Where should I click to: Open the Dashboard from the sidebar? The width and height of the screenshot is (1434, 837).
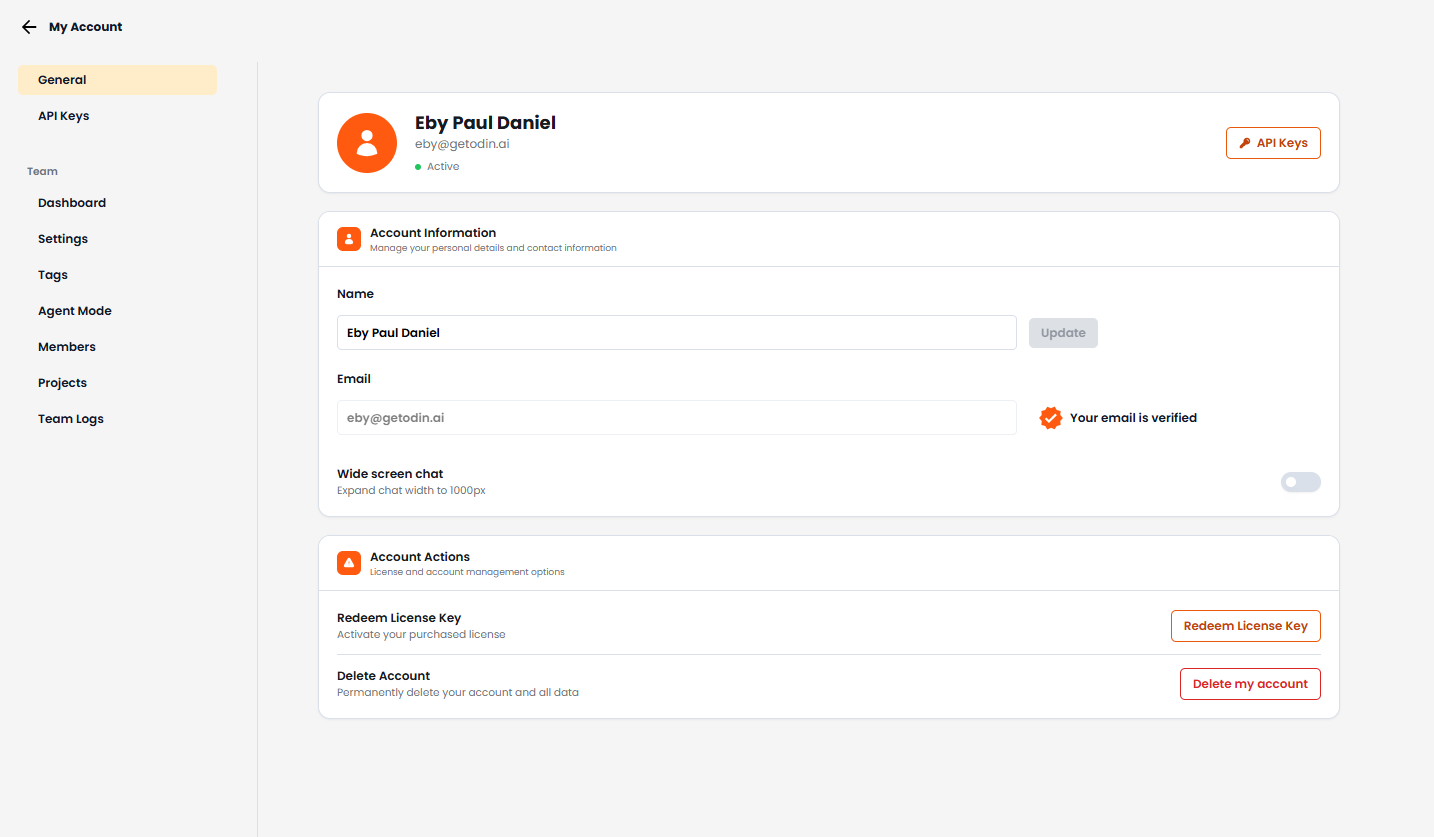point(71,202)
